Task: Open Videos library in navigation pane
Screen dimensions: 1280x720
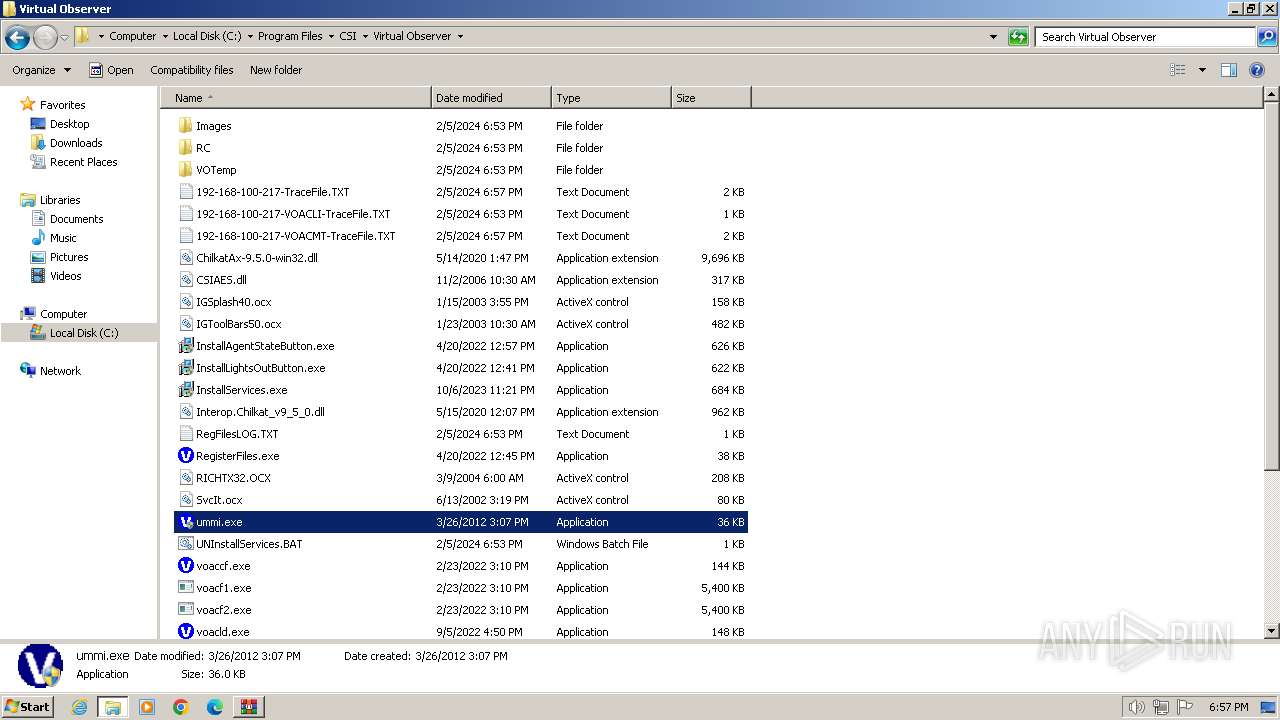Action: click(66, 276)
